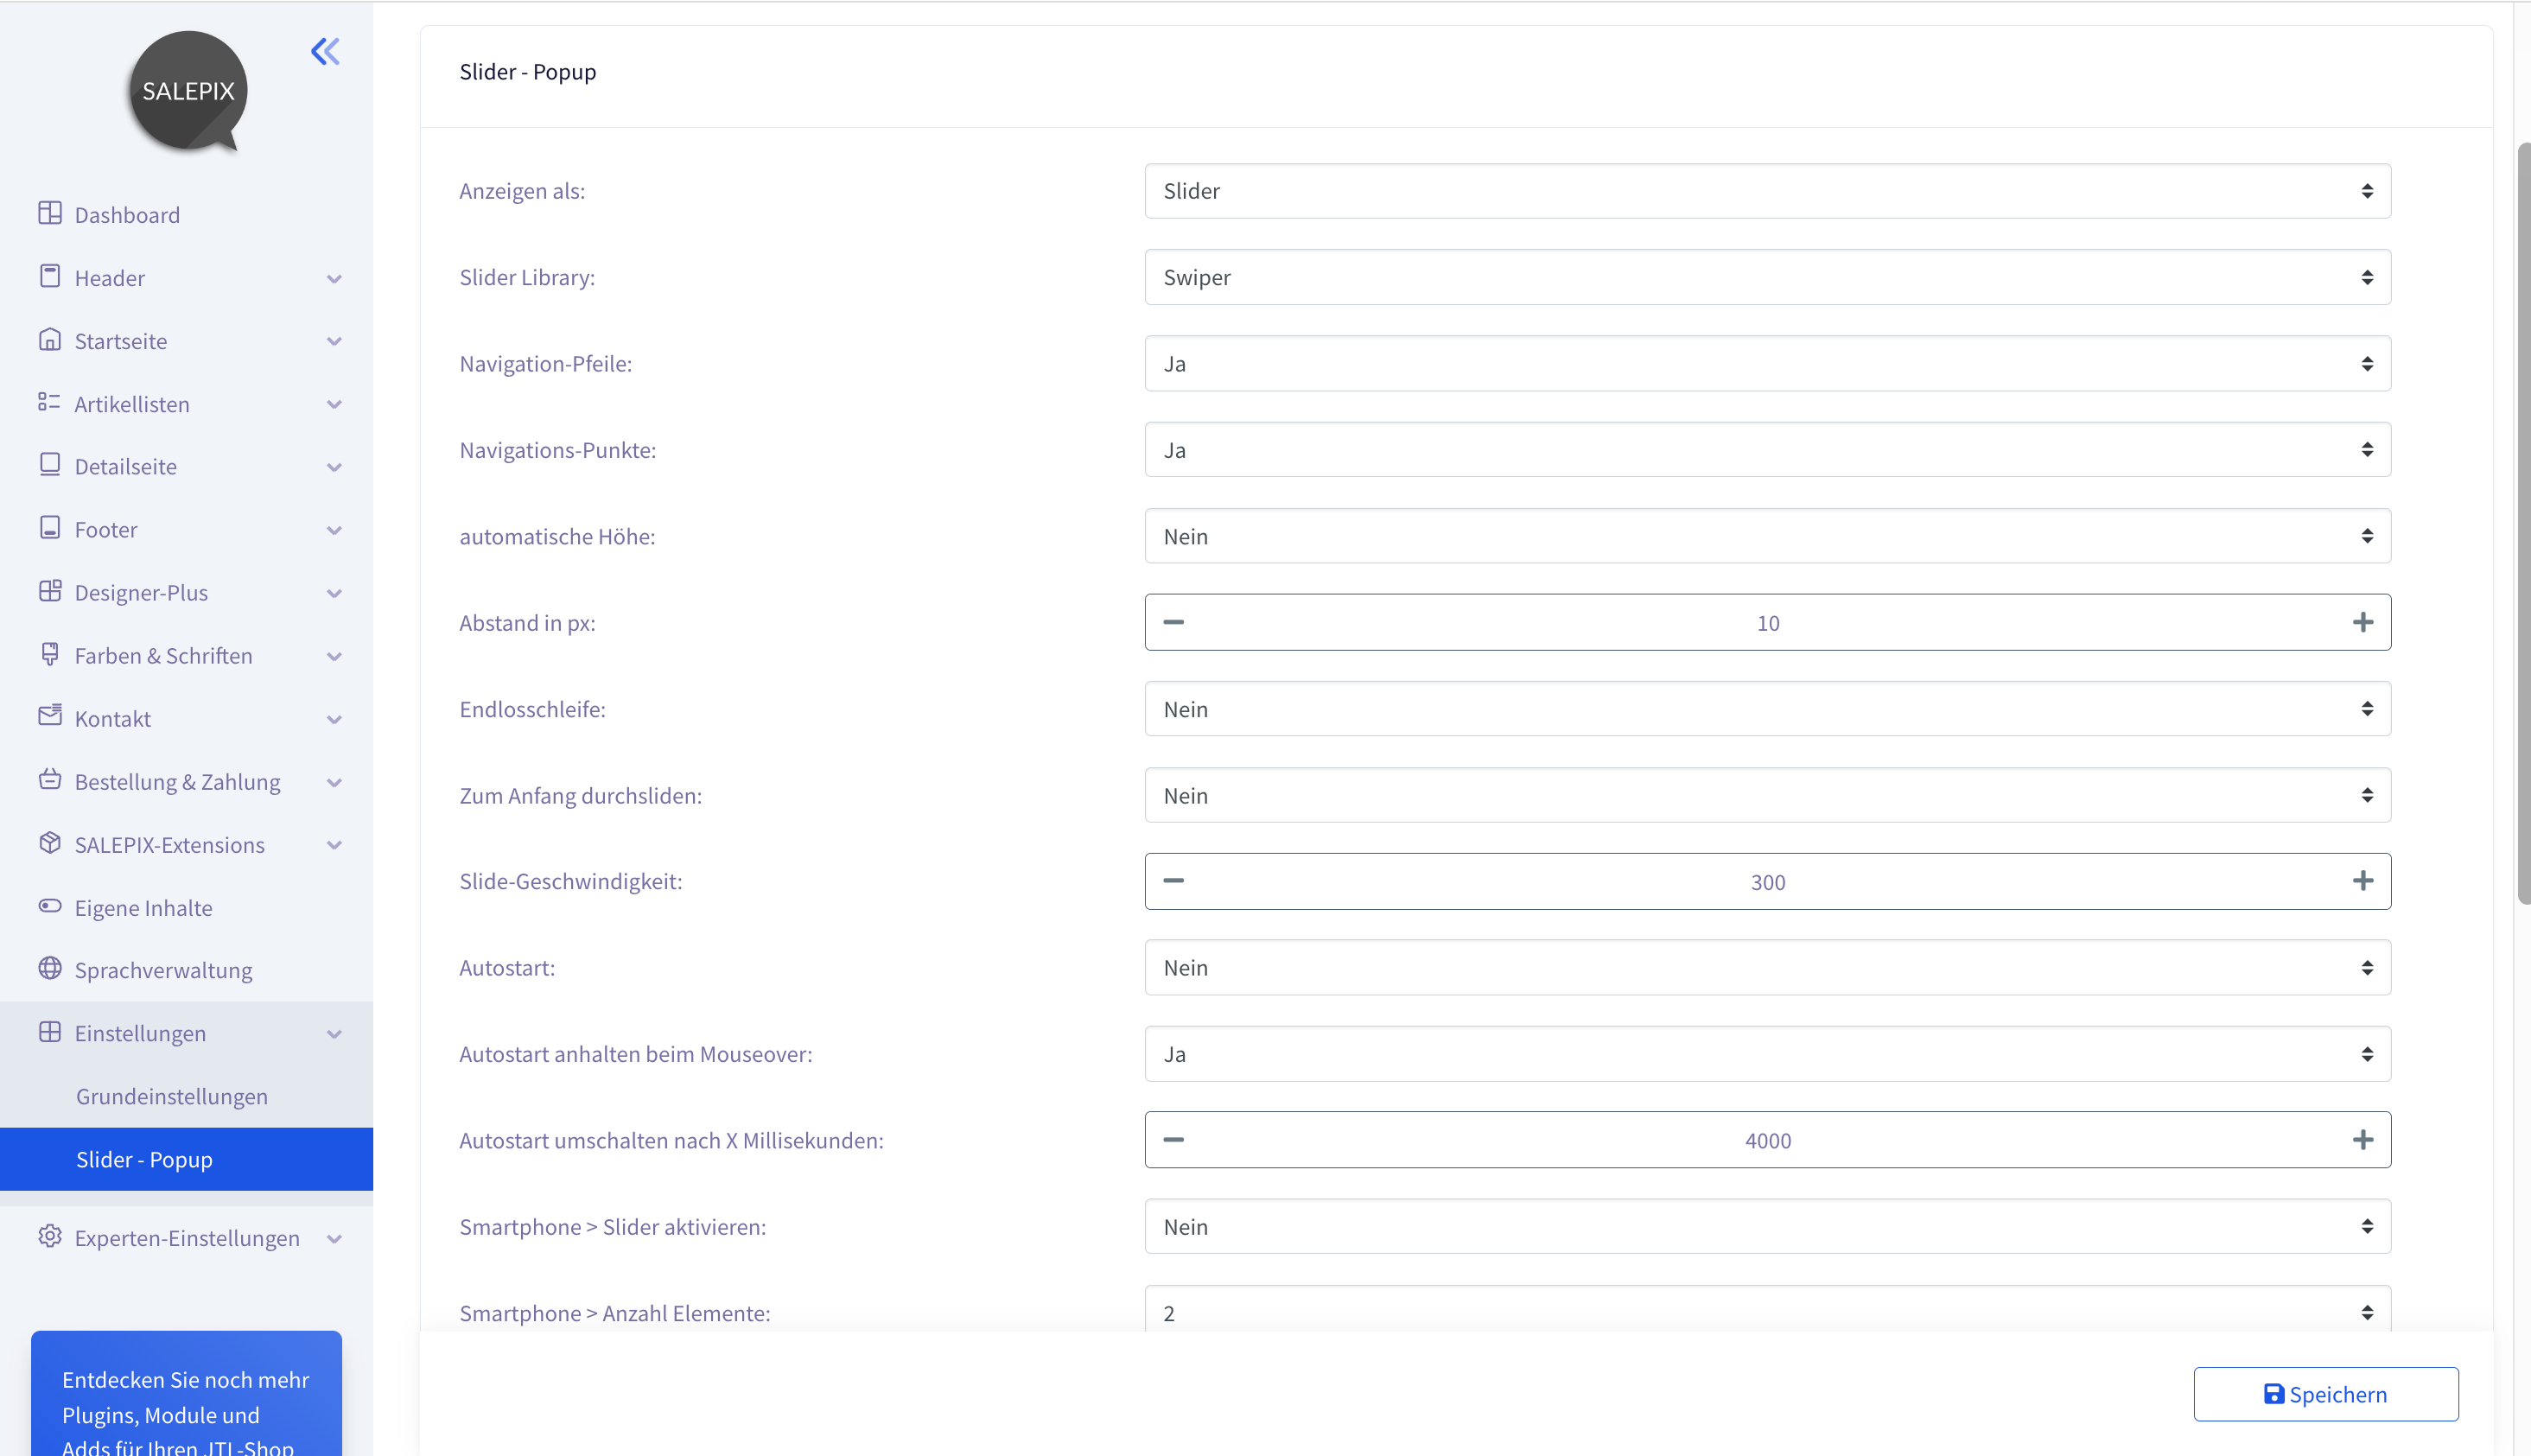Viewport: 2531px width, 1456px height.
Task: Expand the Footer menu chevron
Action: tap(334, 531)
